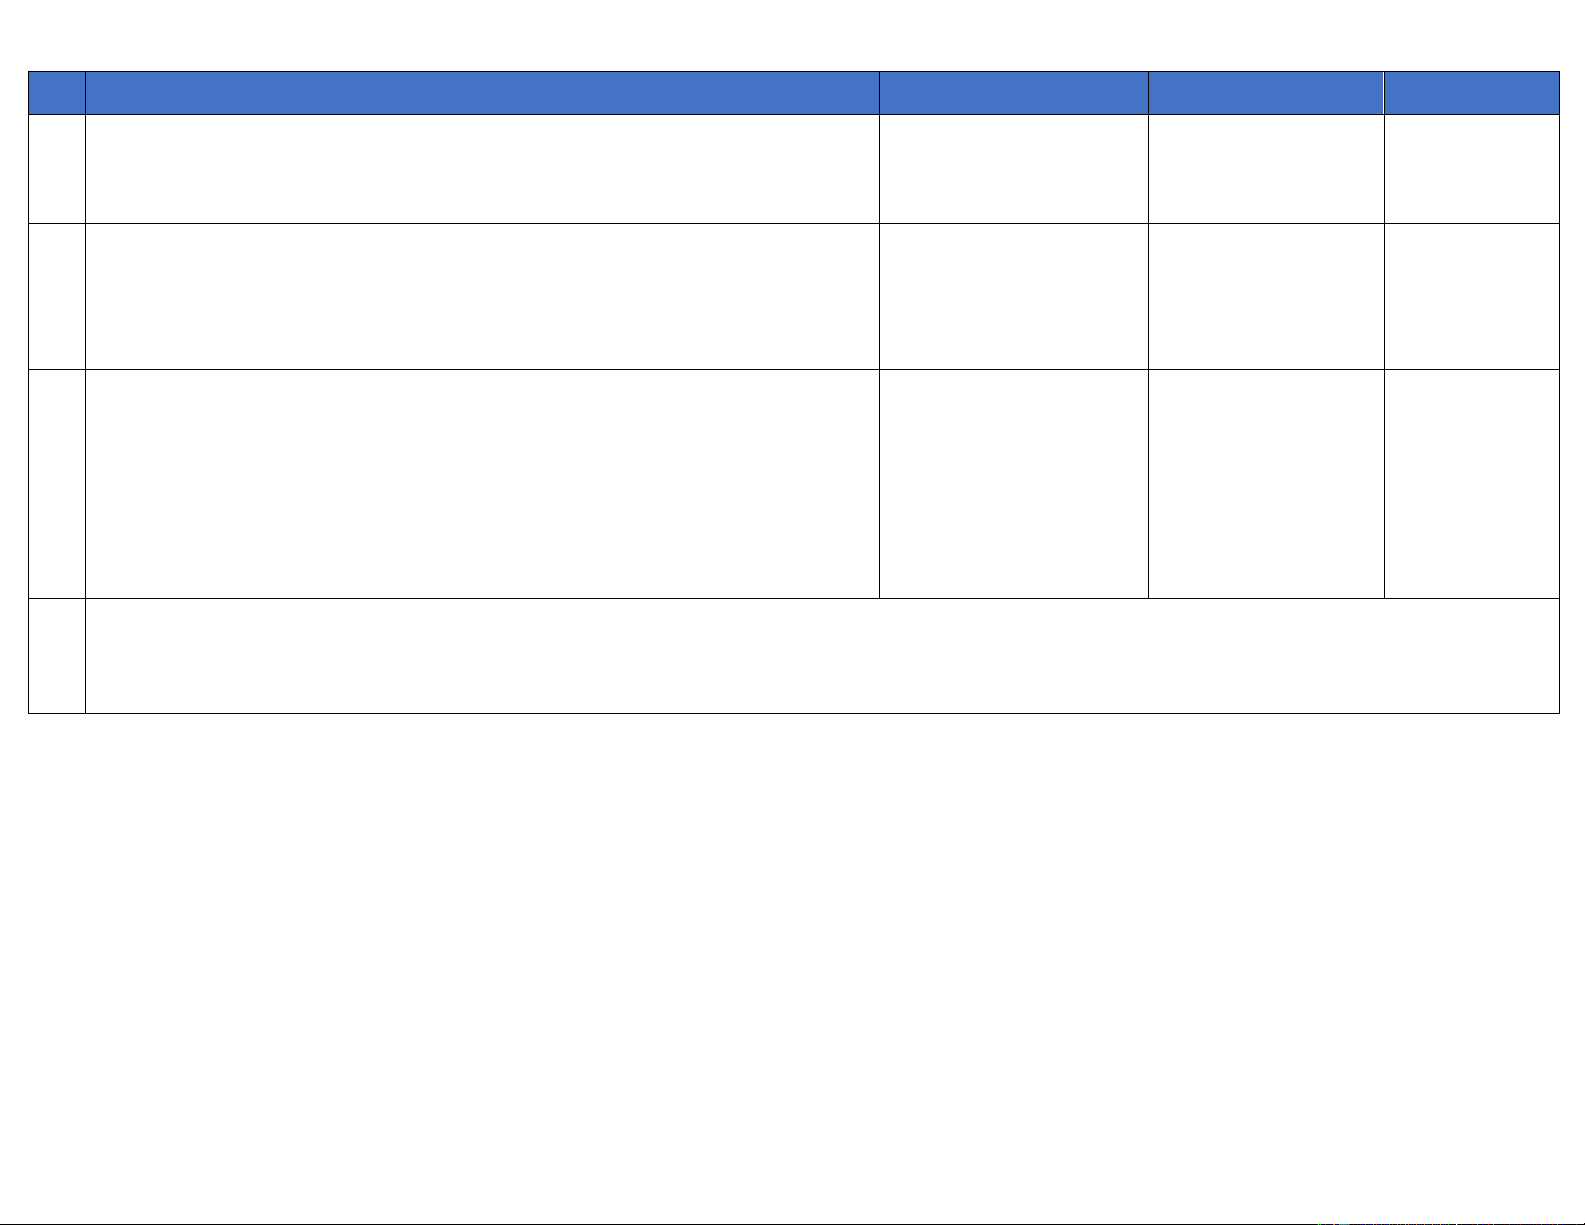Click the tallest row's last column cell
Screen dimensions: 1585x1225
tap(1471, 484)
